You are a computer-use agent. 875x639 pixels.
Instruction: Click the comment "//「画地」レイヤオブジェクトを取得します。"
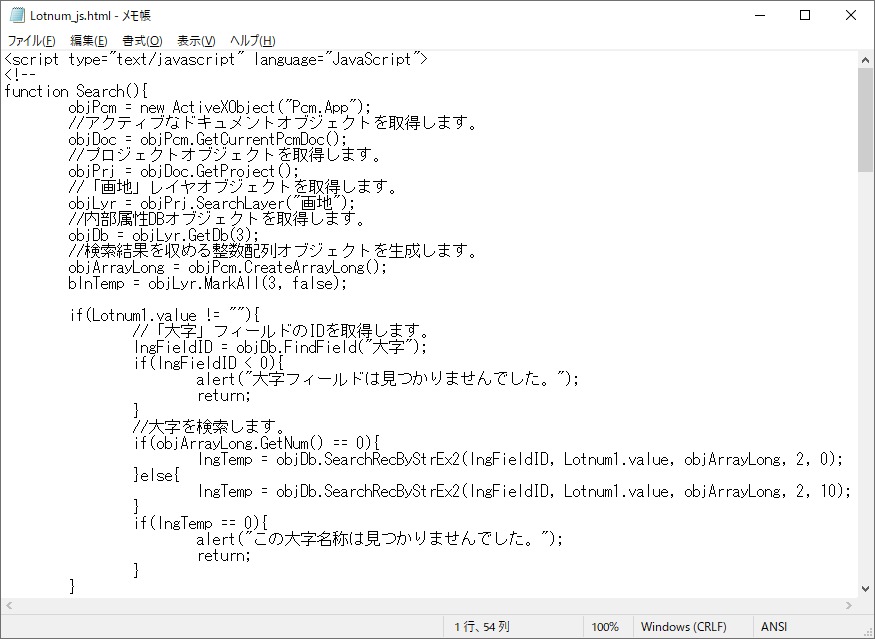click(232, 187)
